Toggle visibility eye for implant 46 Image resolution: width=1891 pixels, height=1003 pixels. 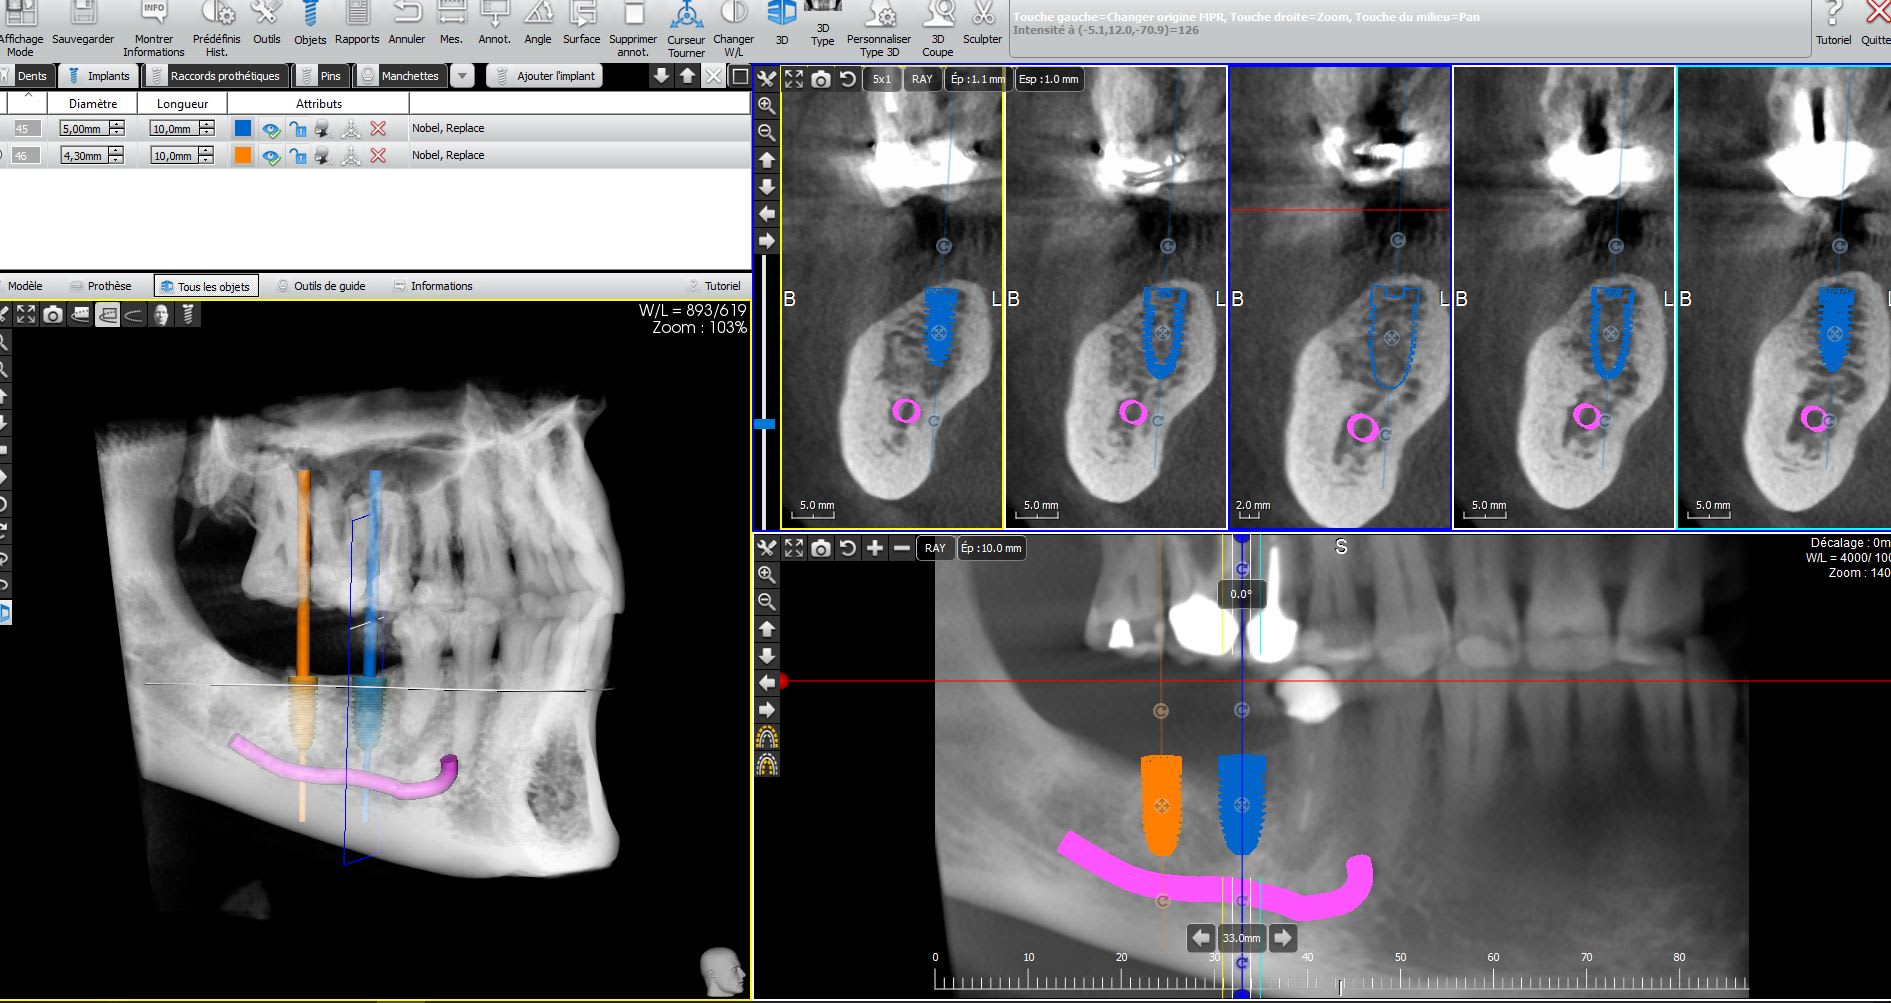pyautogui.click(x=270, y=156)
